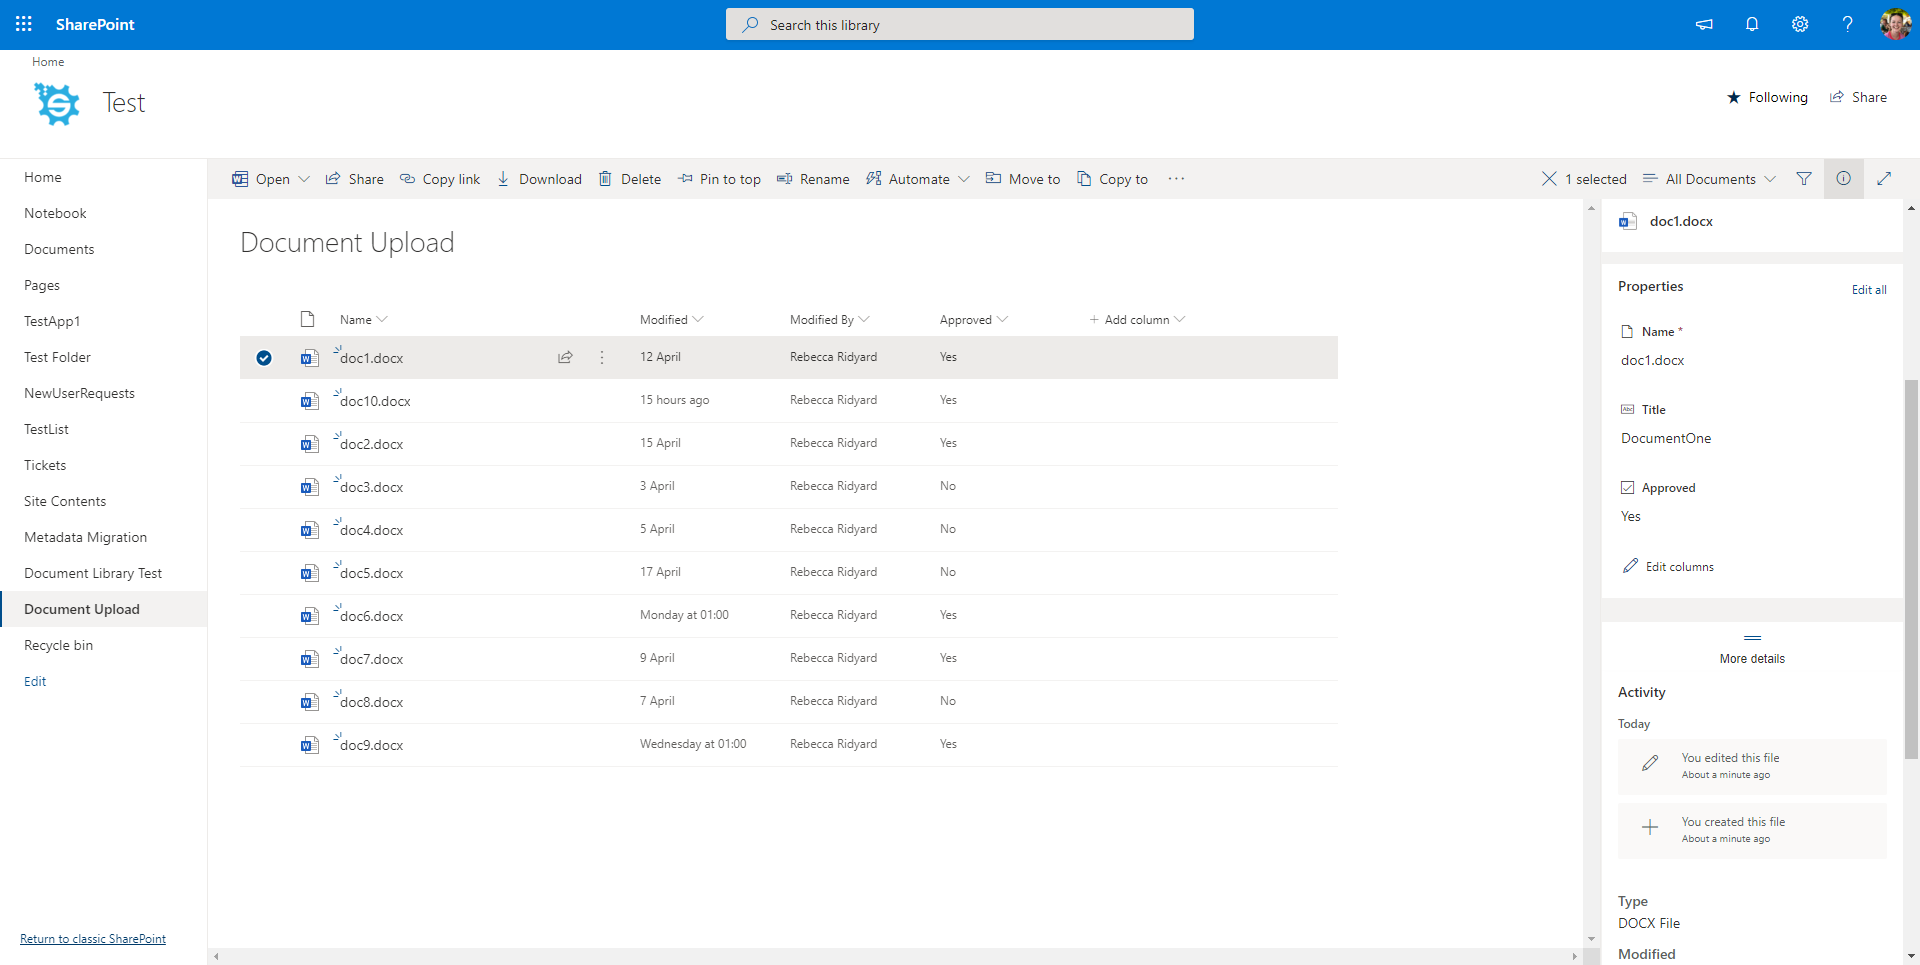Click Copy link command
Screen dimensions: 1920x965
click(x=440, y=179)
